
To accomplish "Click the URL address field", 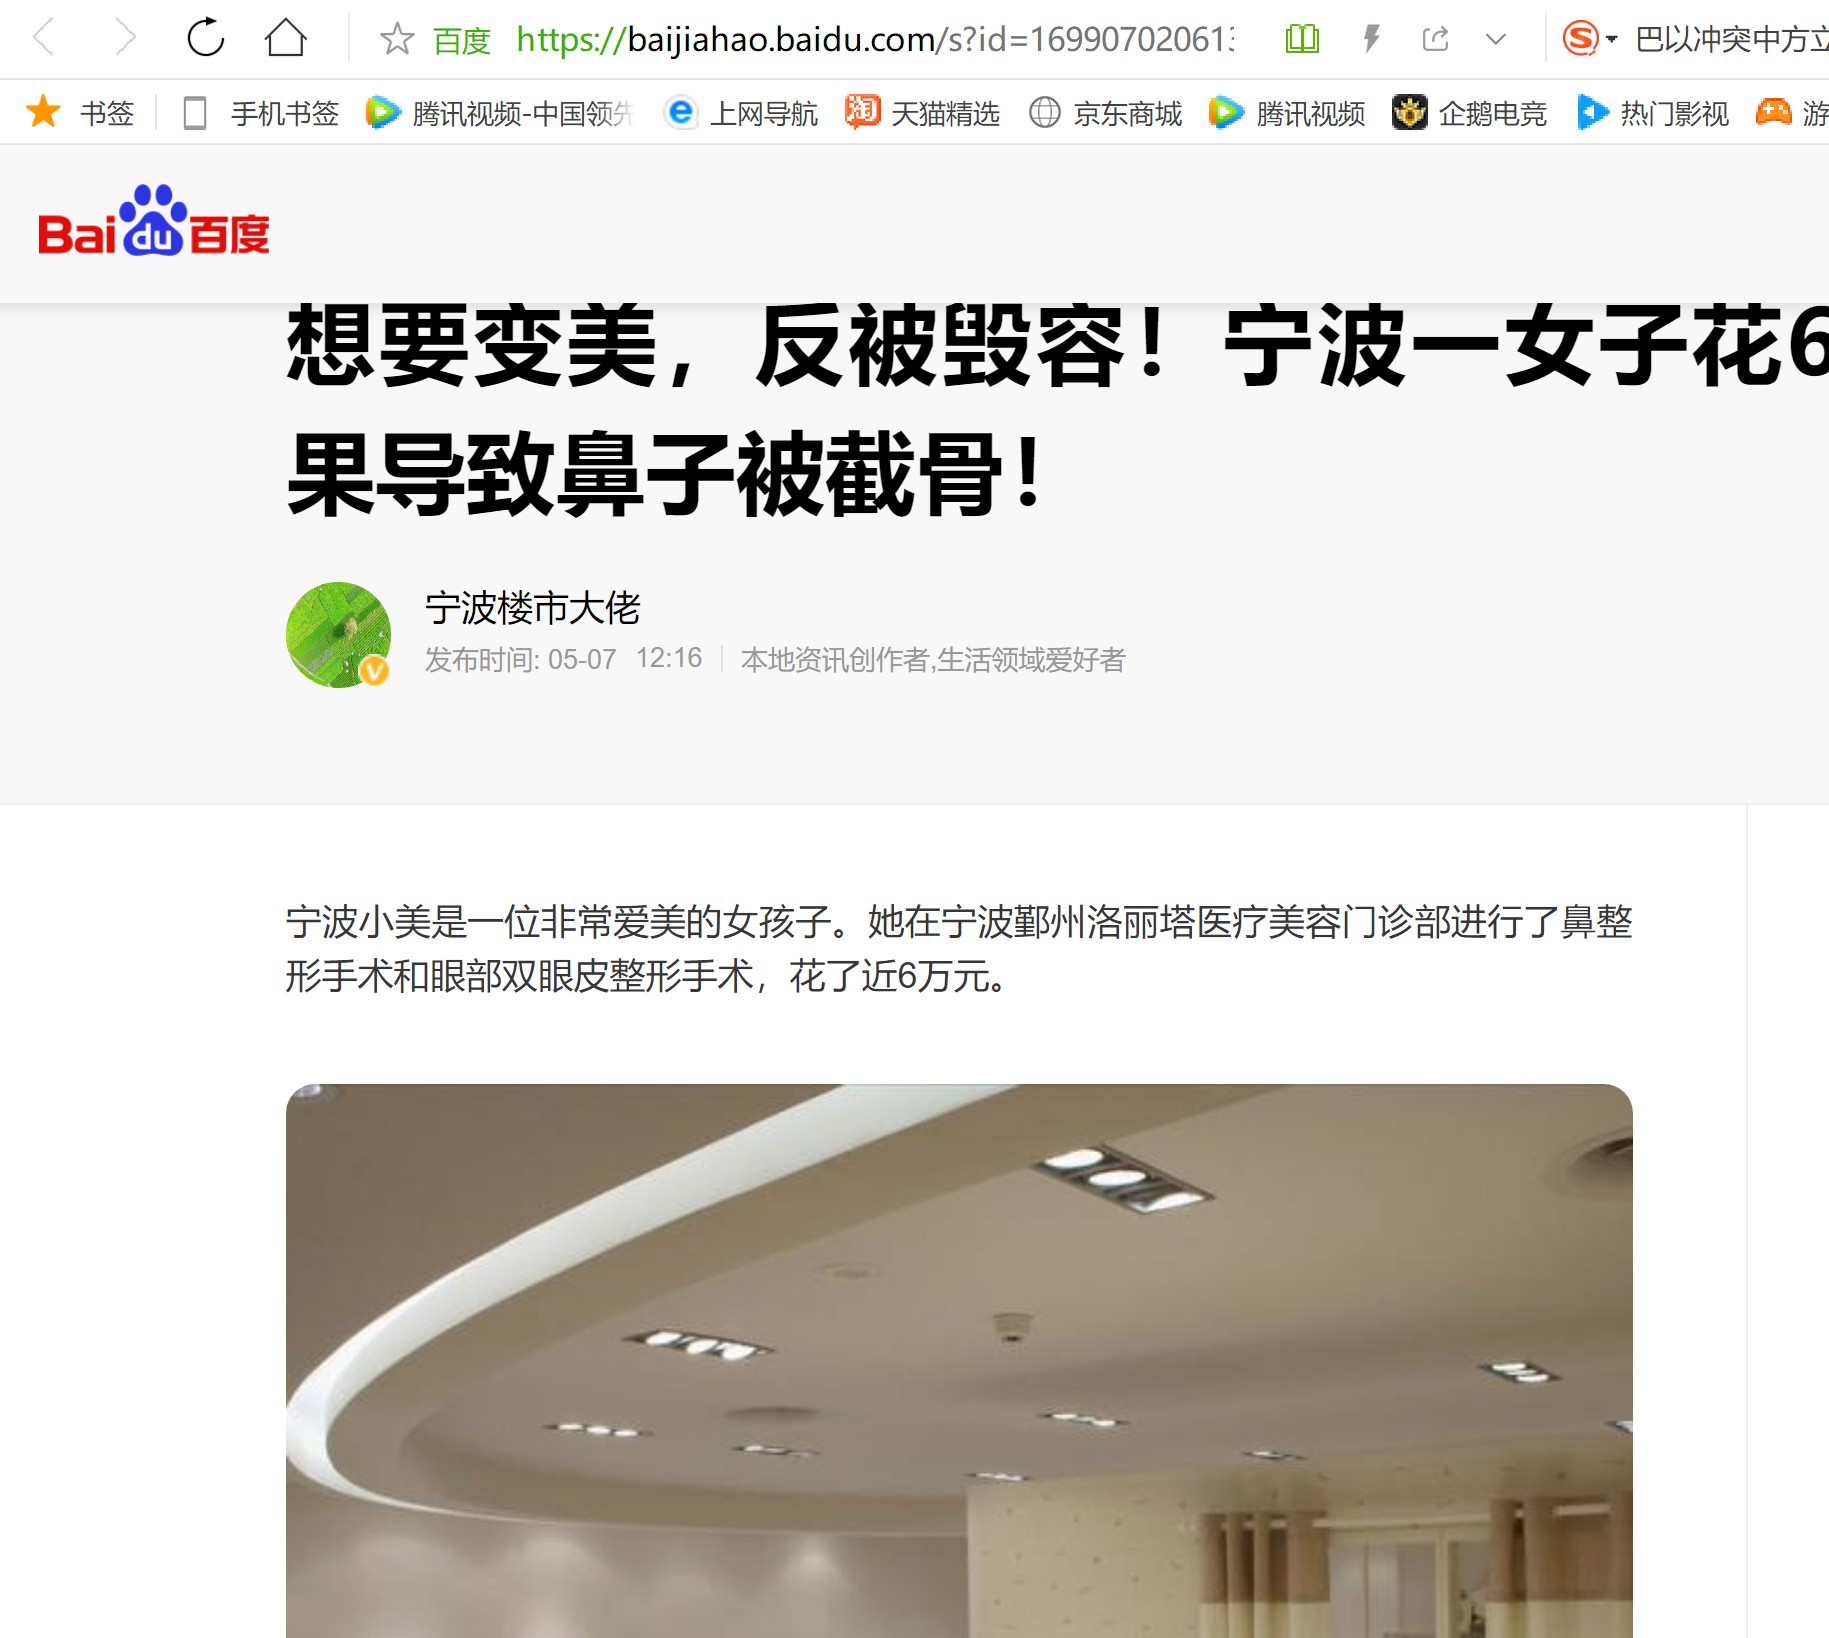I will (x=875, y=39).
